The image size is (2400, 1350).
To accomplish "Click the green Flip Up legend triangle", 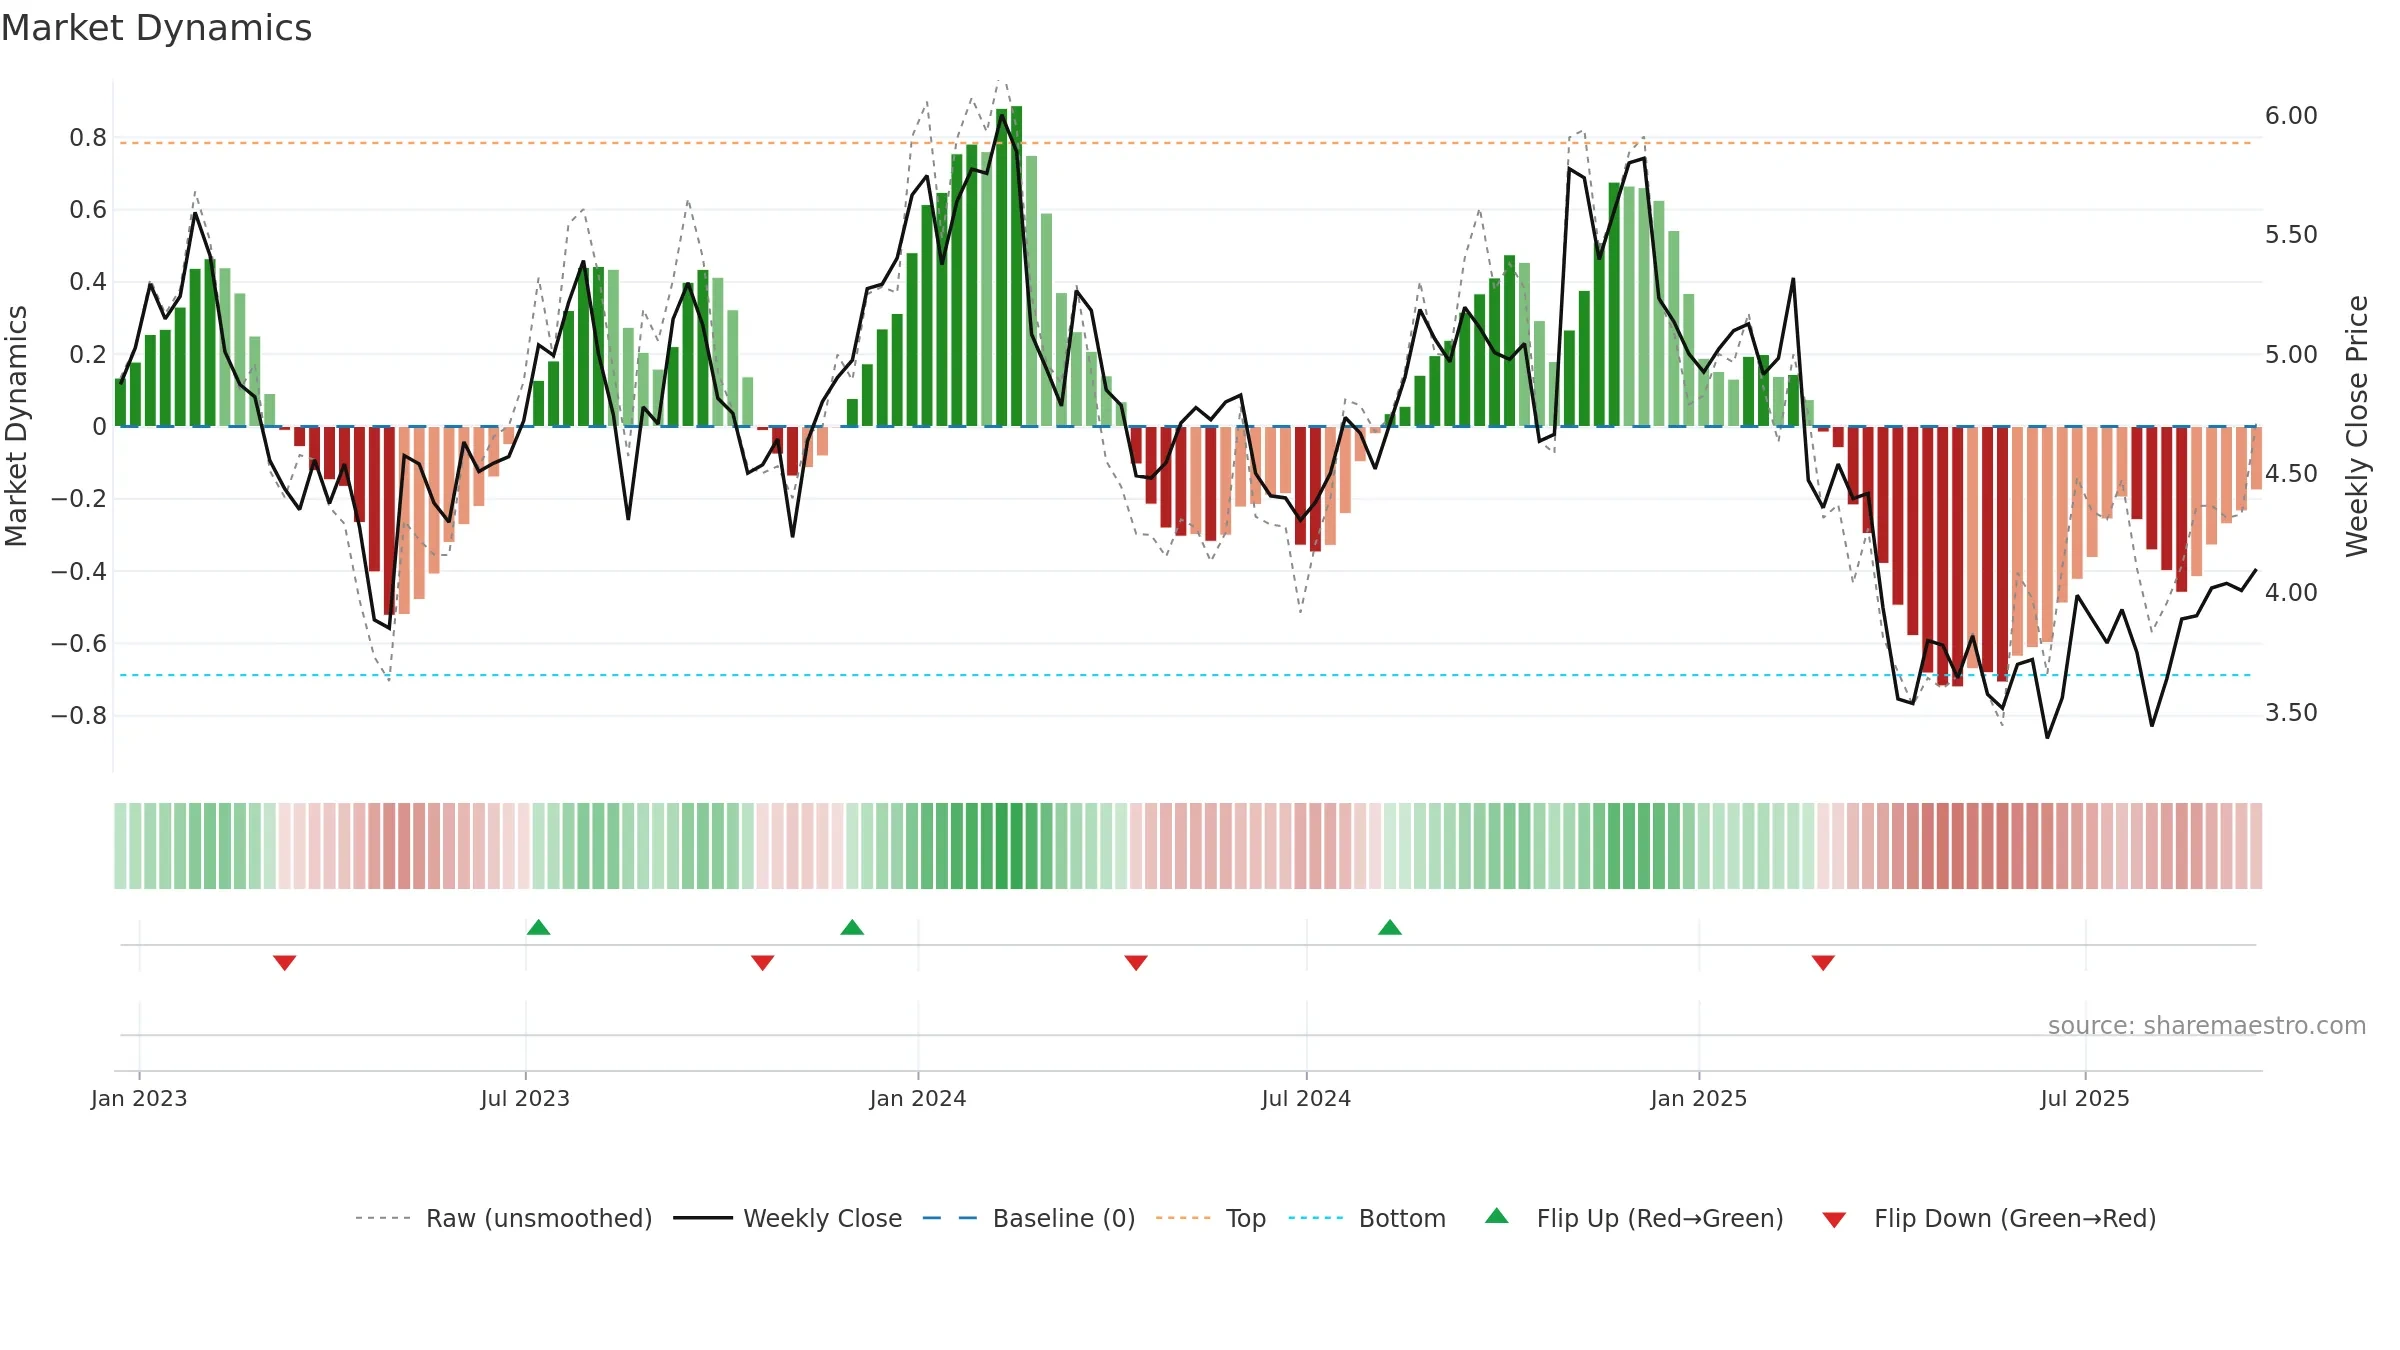I will [1497, 1216].
